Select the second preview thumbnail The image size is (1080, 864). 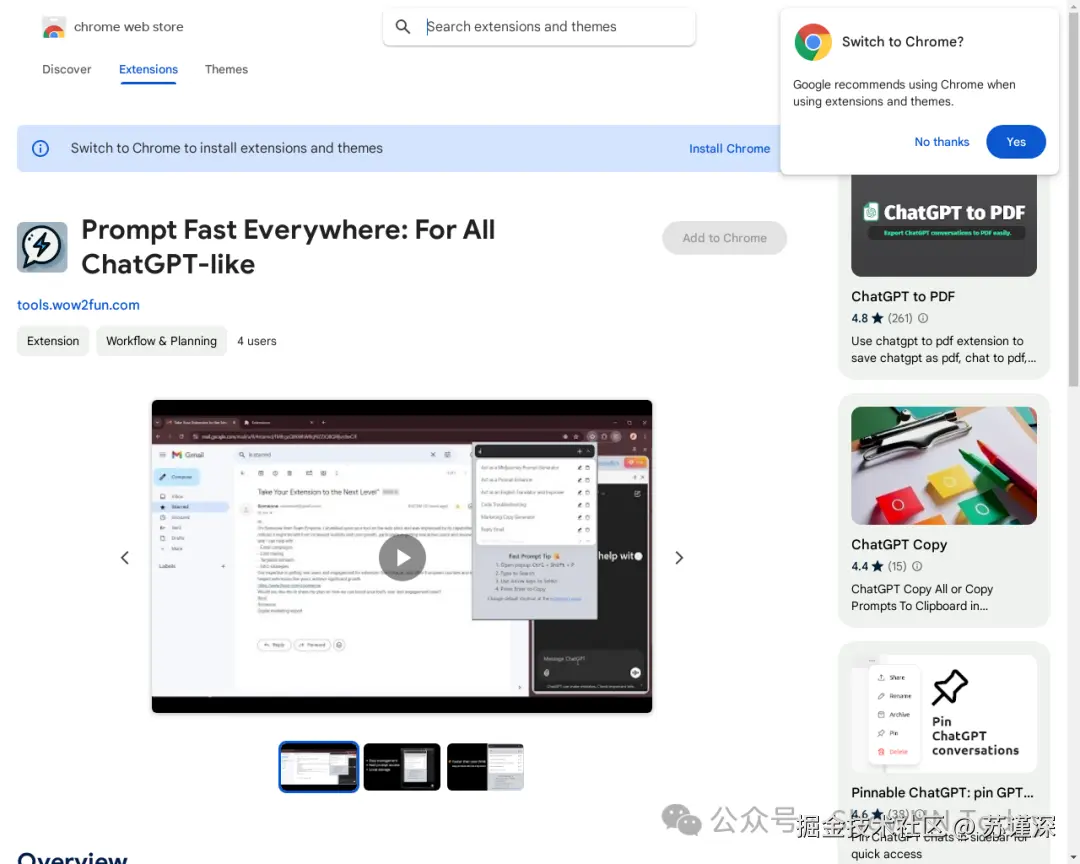(402, 767)
